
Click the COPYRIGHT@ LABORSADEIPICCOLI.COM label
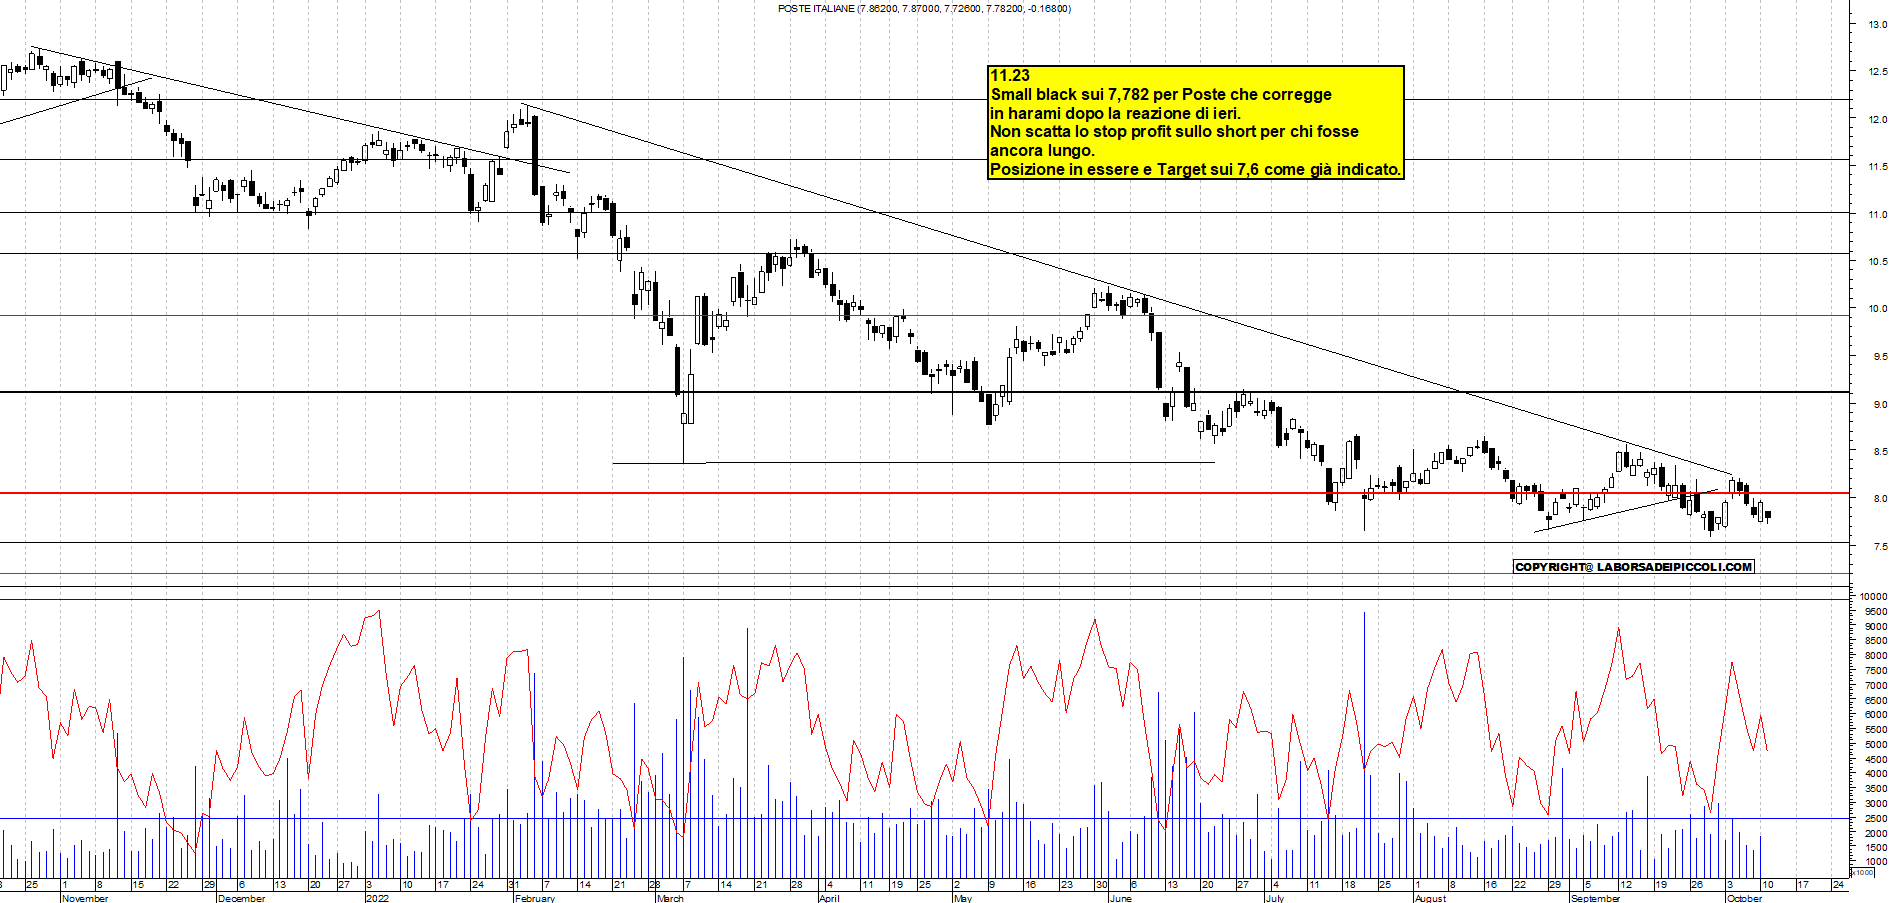[1634, 567]
